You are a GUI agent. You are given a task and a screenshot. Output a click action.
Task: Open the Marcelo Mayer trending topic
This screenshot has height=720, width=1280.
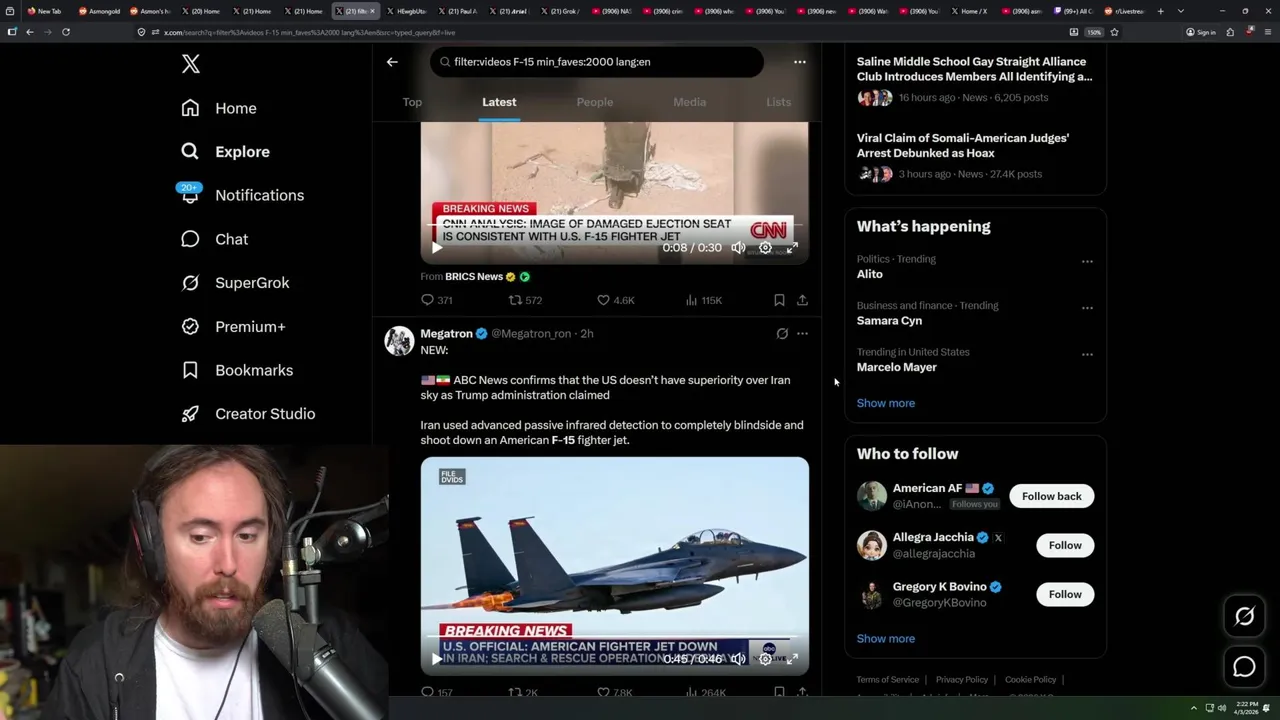pyautogui.click(x=897, y=367)
